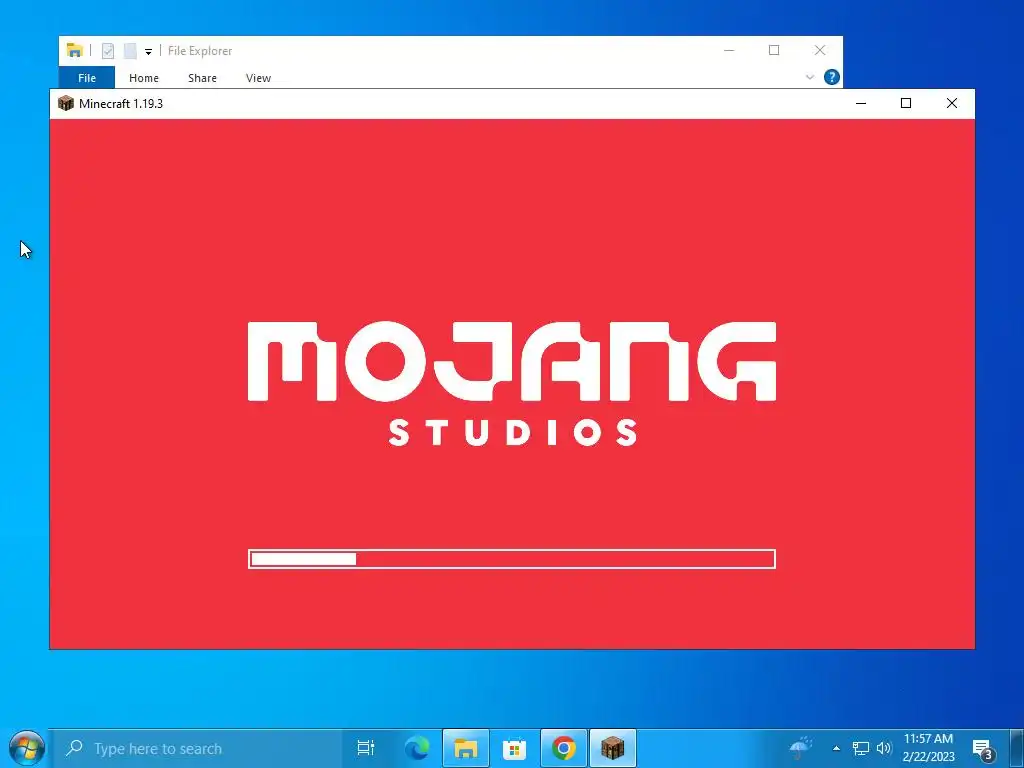1024x768 pixels.
Task: Open the weather umbrella tray icon
Action: click(x=801, y=747)
